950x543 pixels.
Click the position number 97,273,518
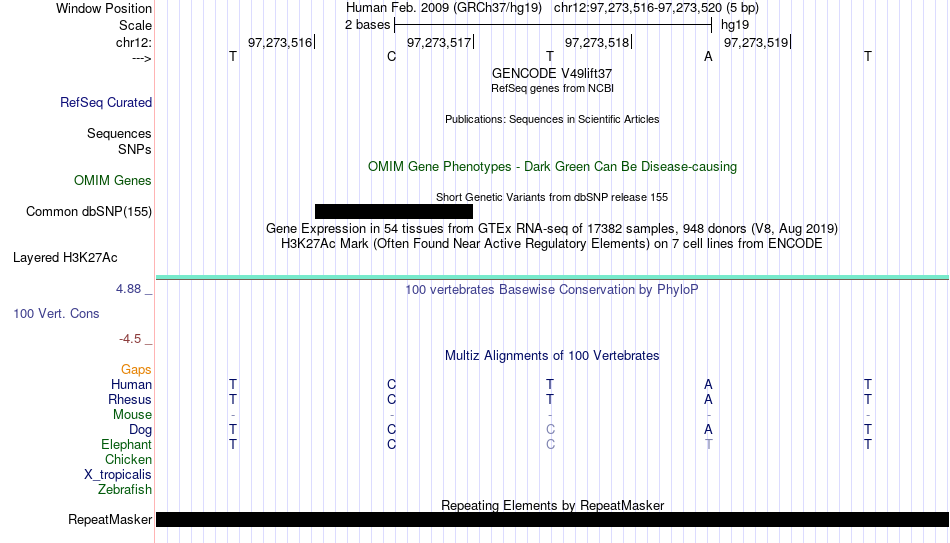pyautogui.click(x=597, y=42)
